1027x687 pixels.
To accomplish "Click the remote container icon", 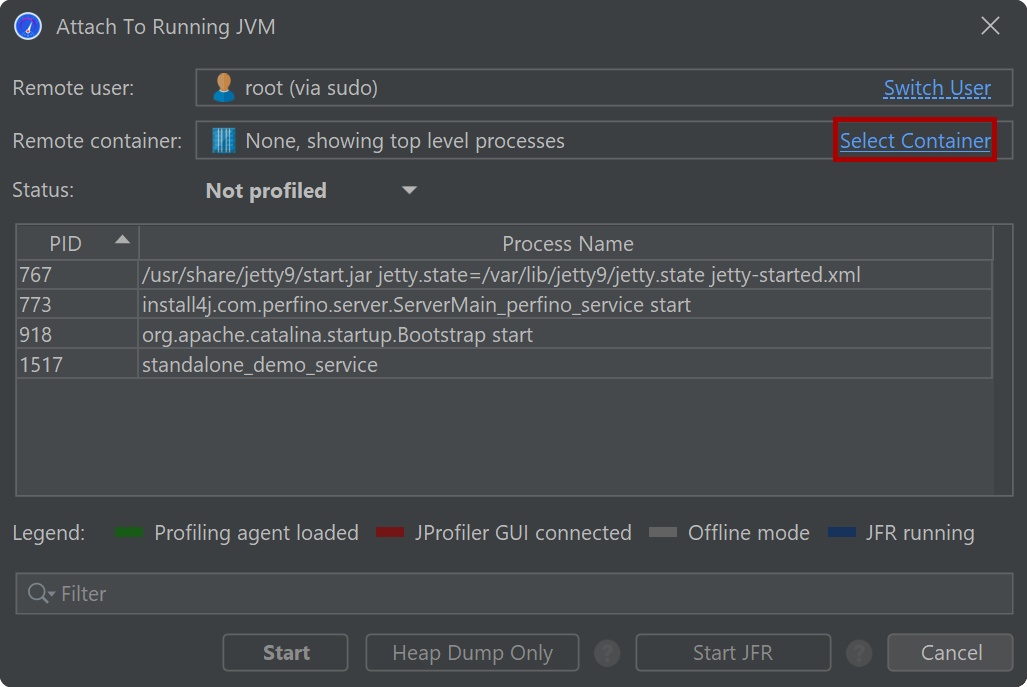I will [x=223, y=141].
